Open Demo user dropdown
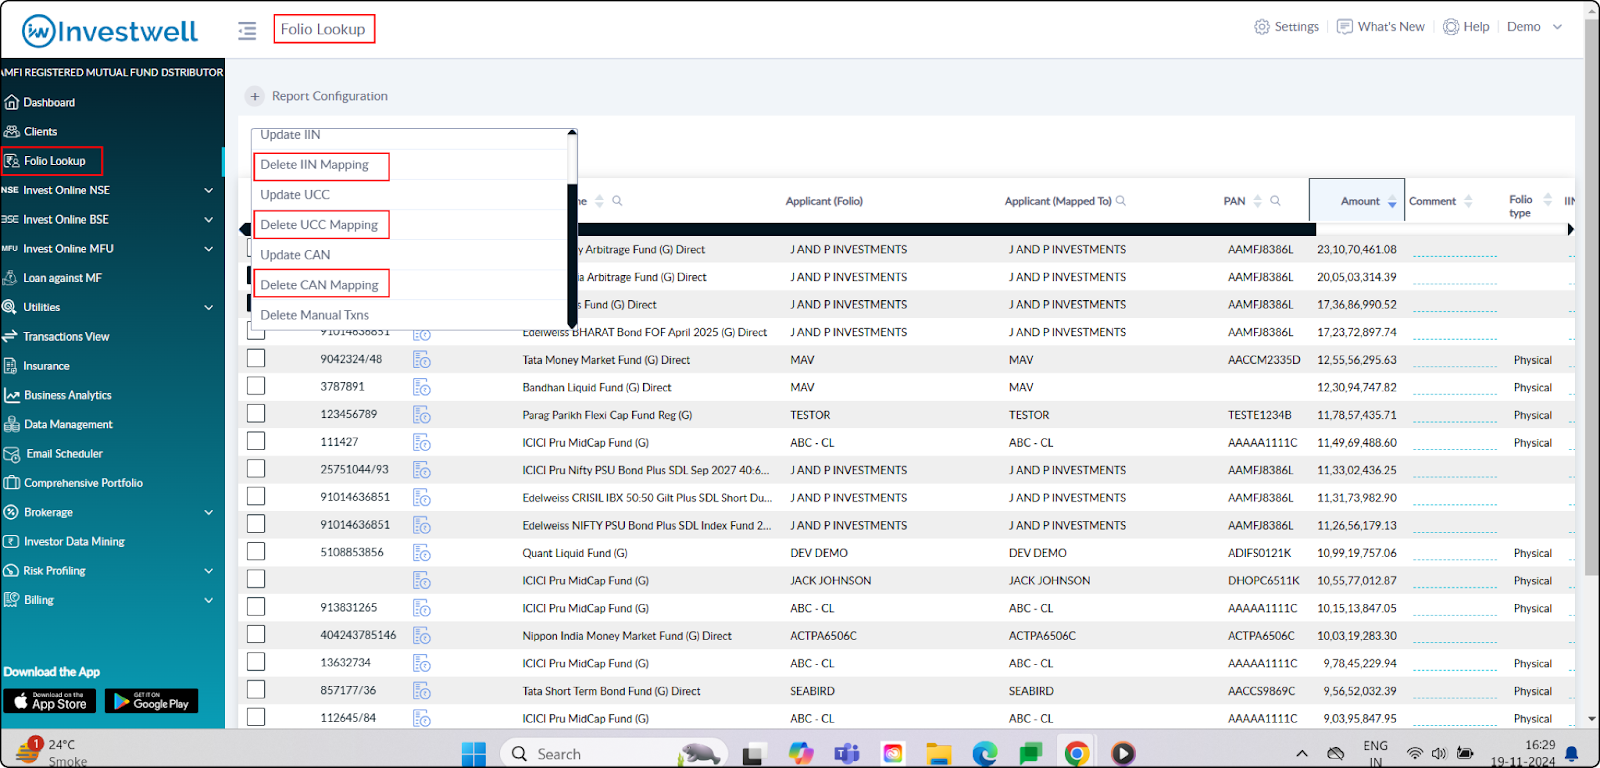 click(x=1534, y=27)
